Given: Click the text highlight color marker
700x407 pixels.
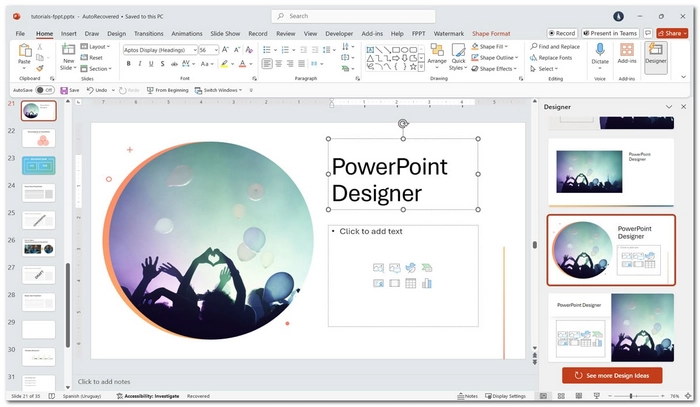Looking at the screenshot, I should [225, 64].
